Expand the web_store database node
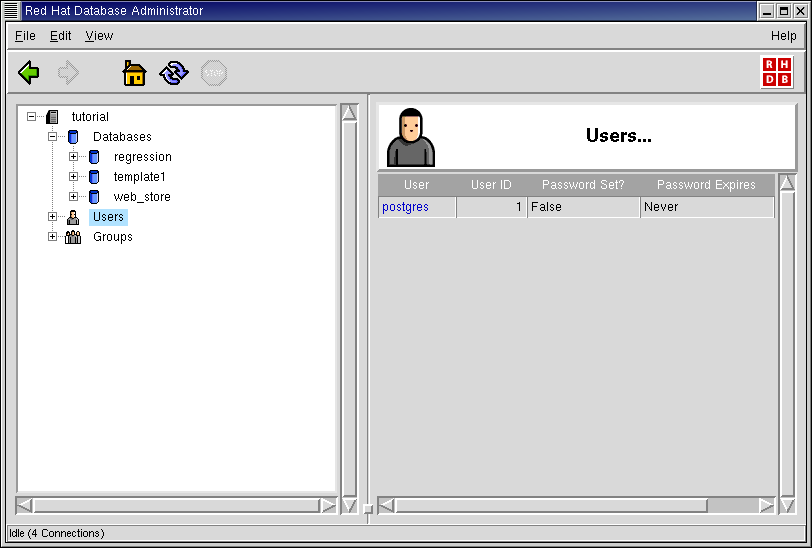The height and width of the screenshot is (548, 812). [74, 197]
